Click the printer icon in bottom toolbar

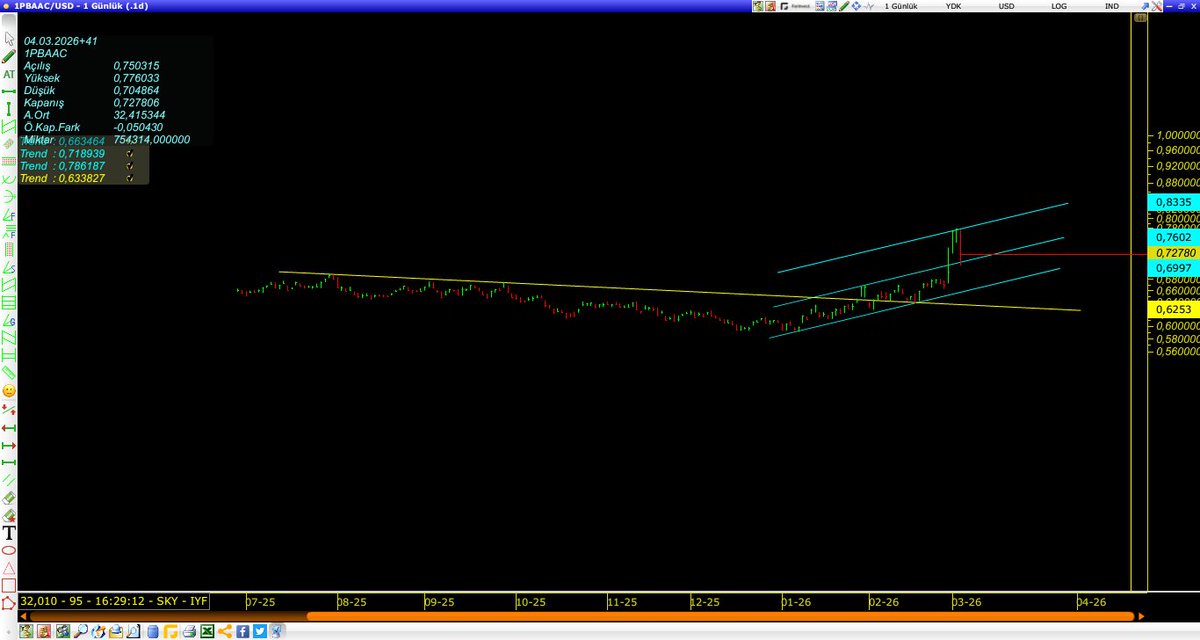tap(189, 631)
